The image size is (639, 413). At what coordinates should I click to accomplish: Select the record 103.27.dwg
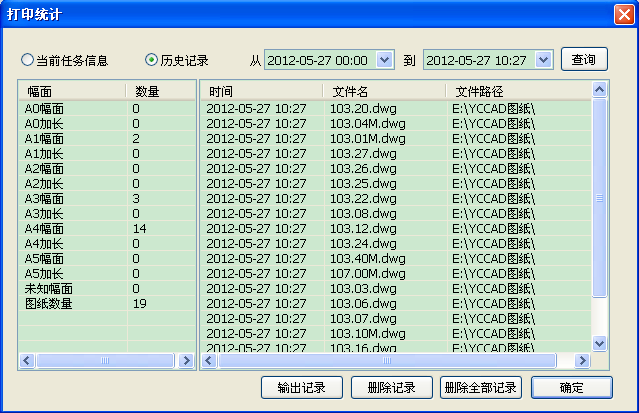pyautogui.click(x=396, y=154)
